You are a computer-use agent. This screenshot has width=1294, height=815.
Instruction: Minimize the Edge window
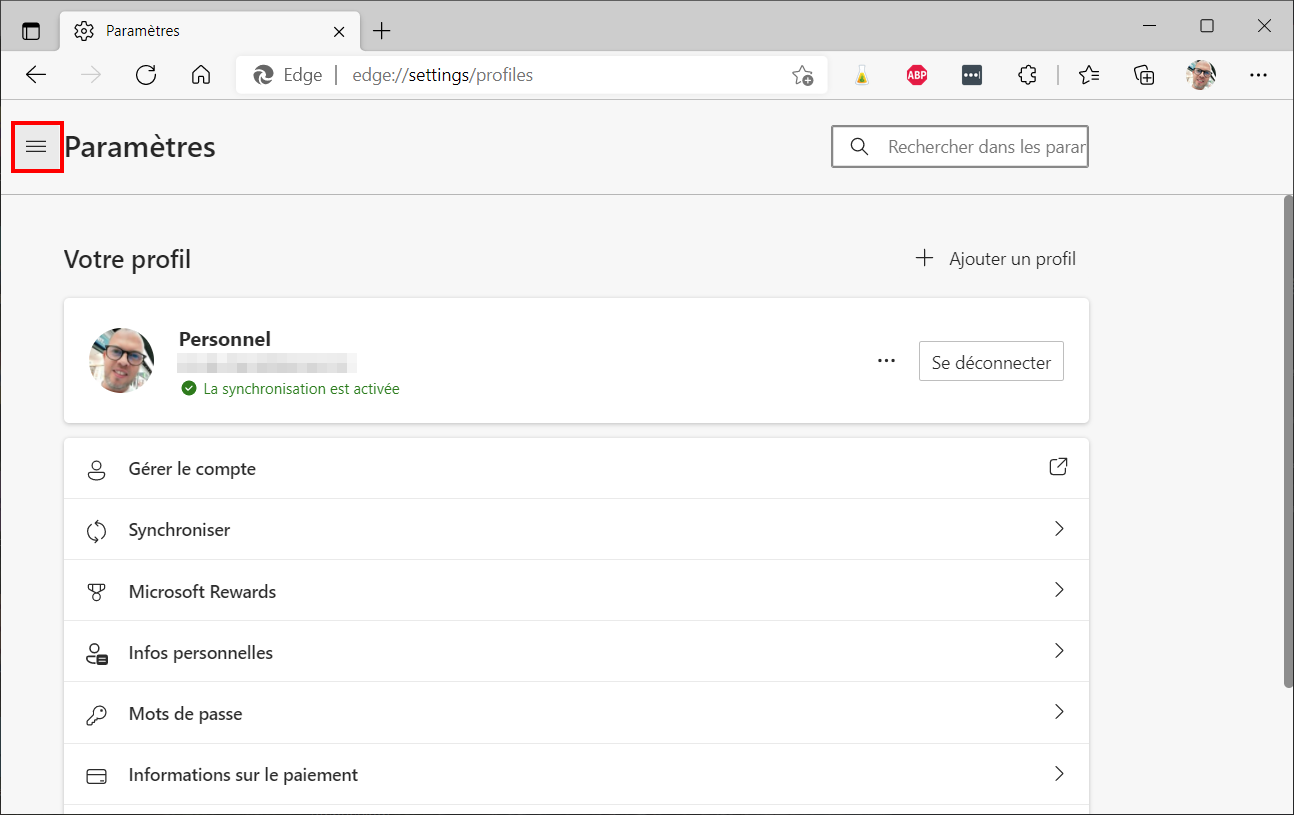(x=1151, y=25)
